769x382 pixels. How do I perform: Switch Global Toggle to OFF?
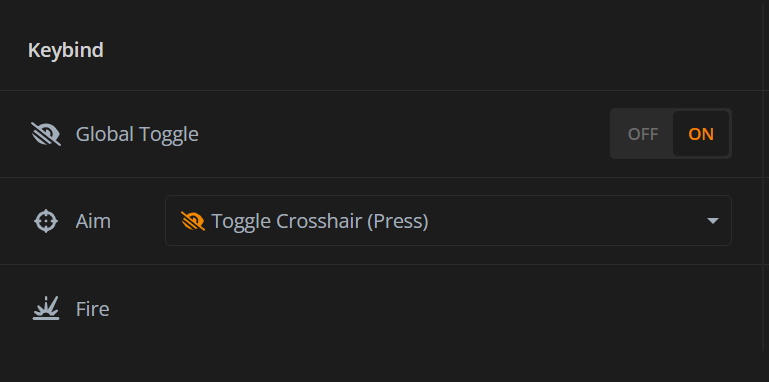642,134
